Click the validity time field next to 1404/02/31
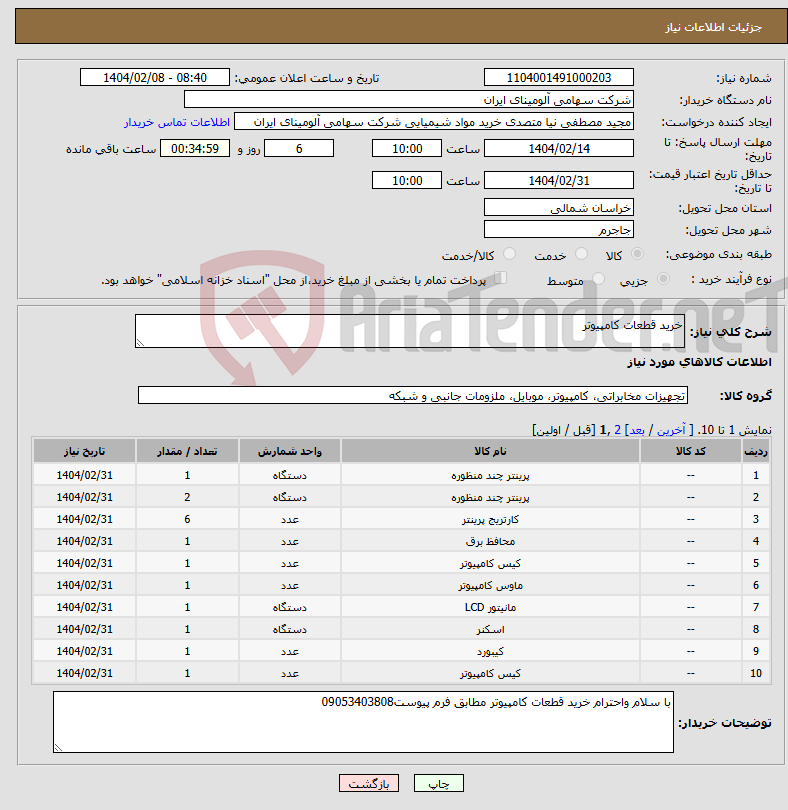This screenshot has width=788, height=810. click(407, 181)
